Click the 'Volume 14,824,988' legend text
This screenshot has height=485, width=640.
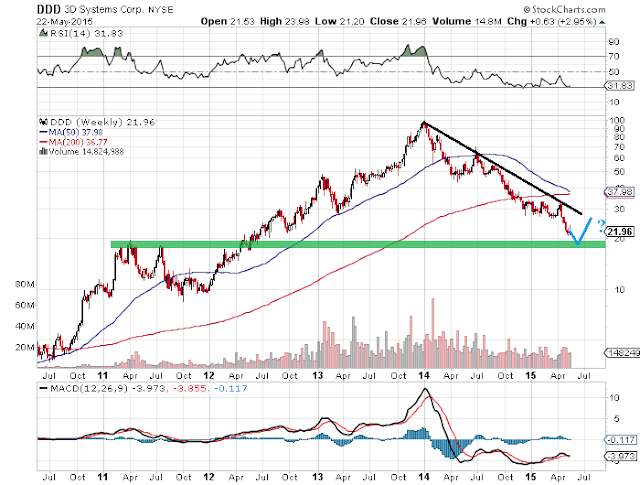pyautogui.click(x=86, y=151)
